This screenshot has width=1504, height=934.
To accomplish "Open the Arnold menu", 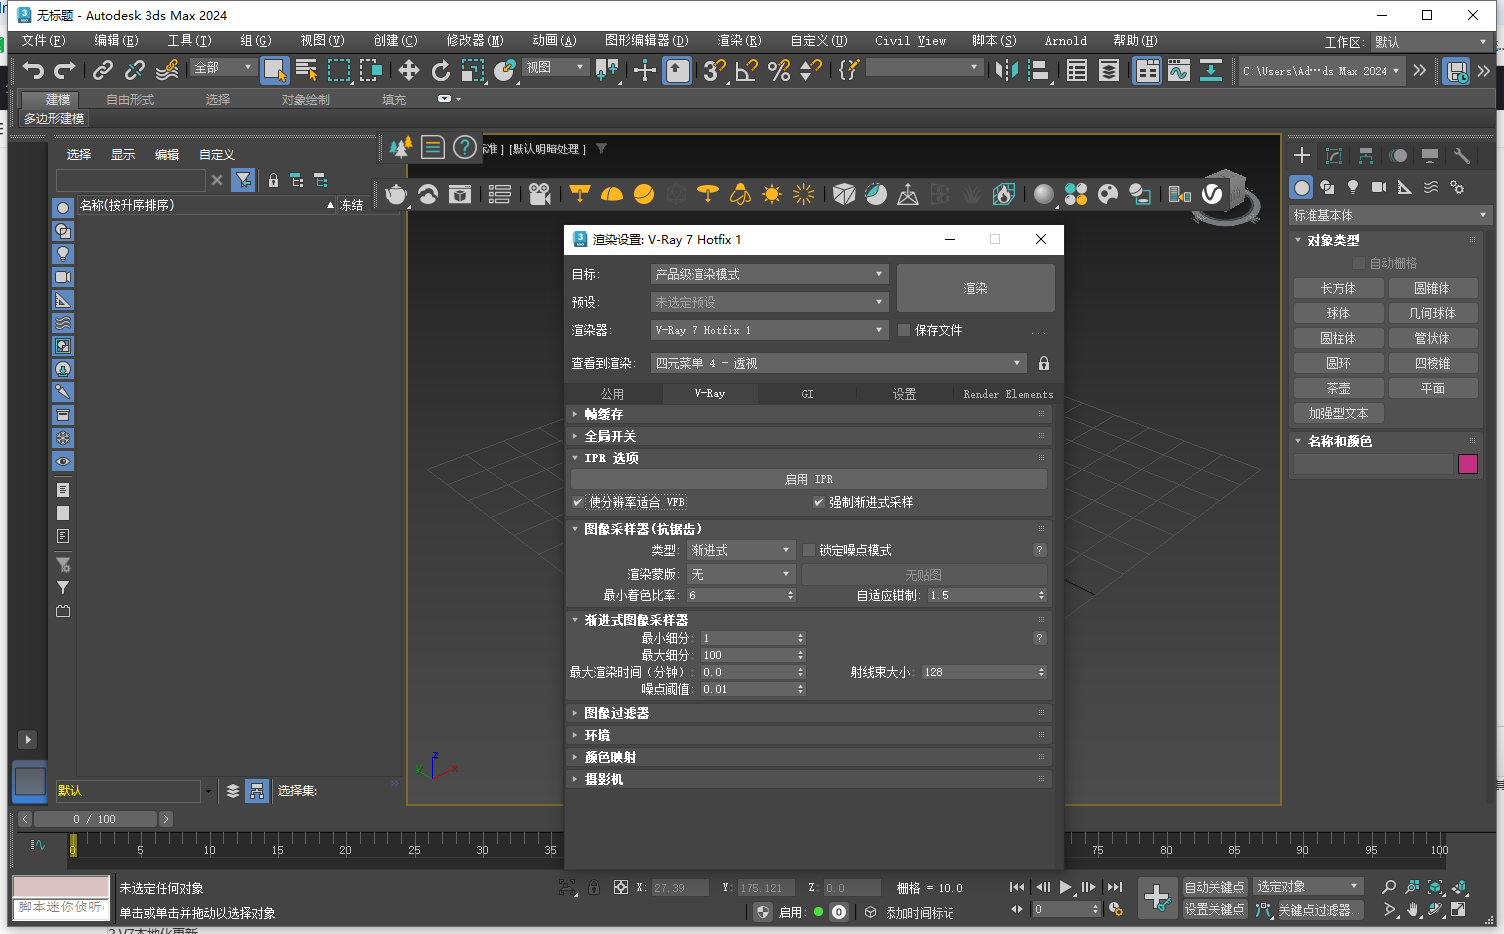I will (1064, 41).
